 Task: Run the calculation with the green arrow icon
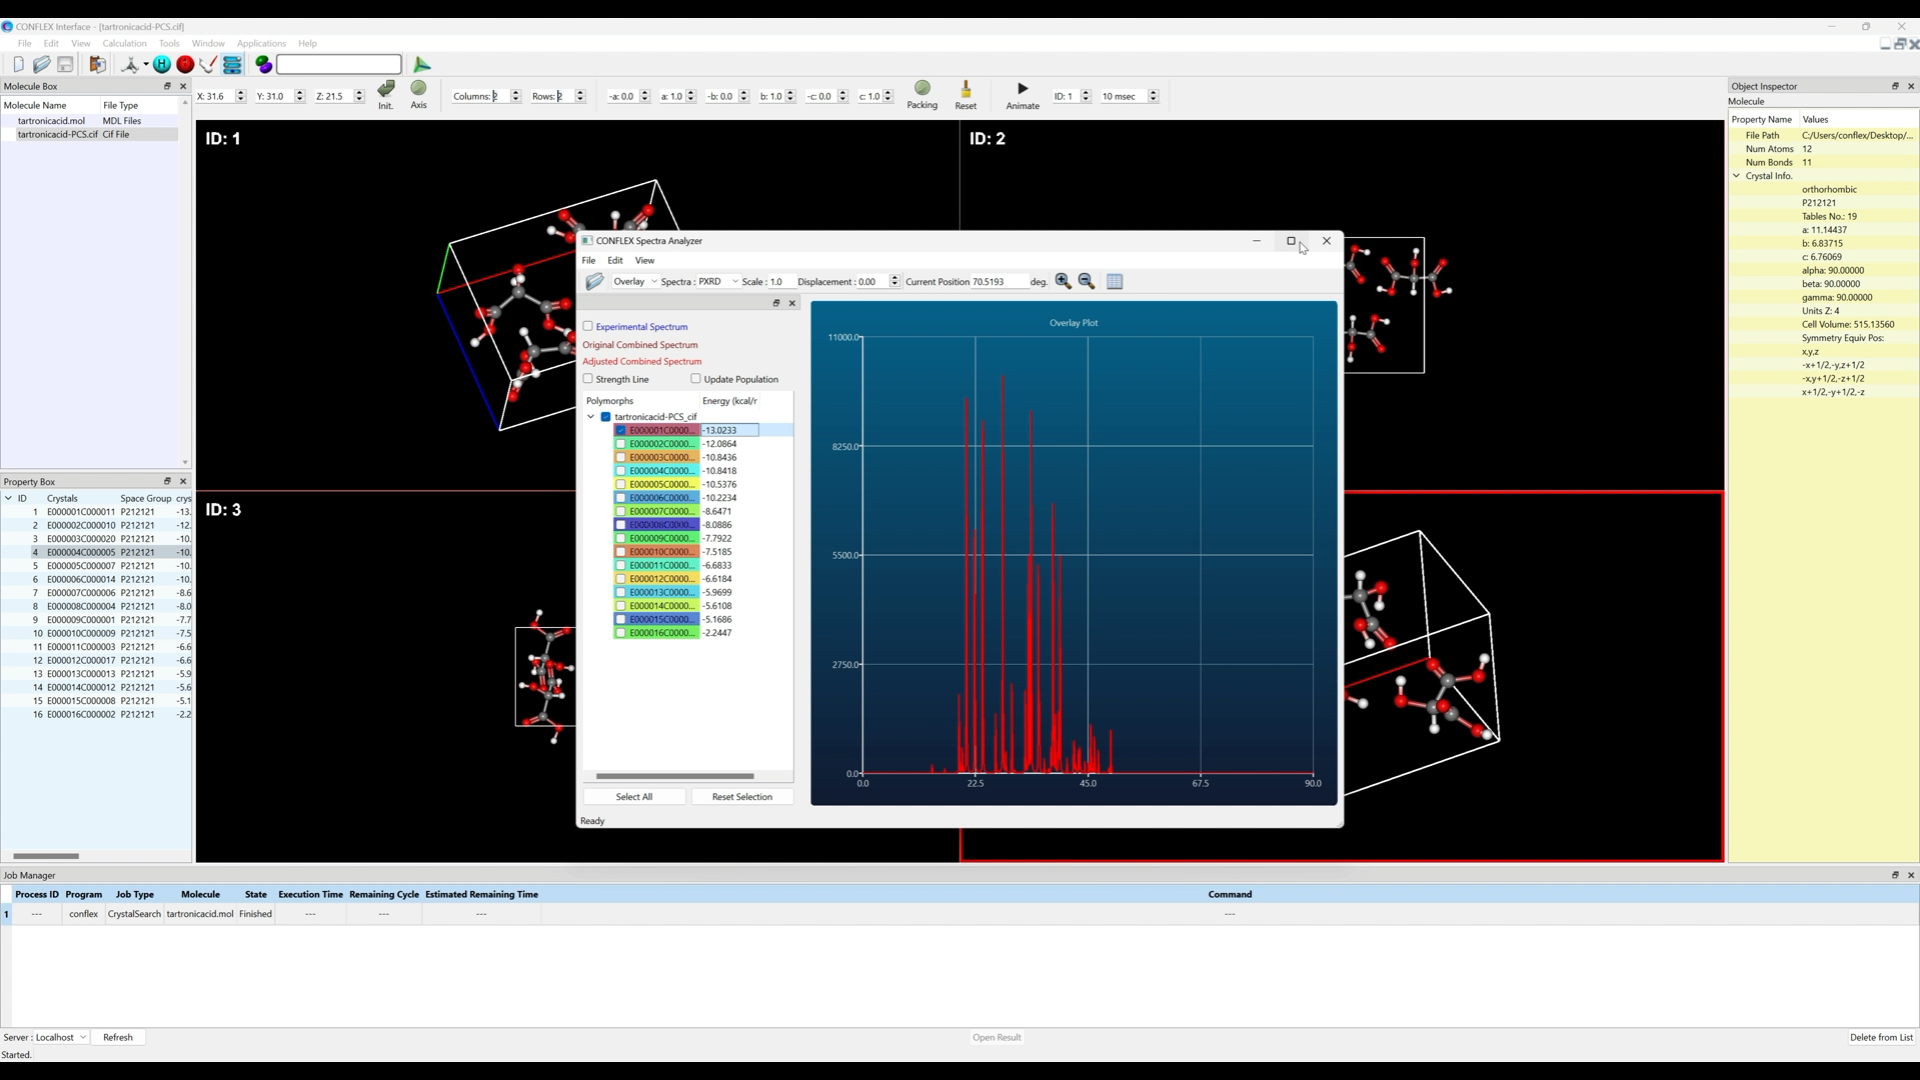(x=422, y=65)
